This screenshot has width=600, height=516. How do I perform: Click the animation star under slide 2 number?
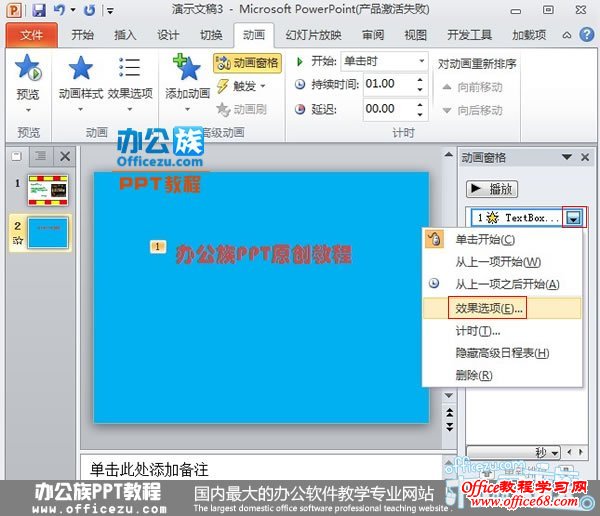point(18,241)
